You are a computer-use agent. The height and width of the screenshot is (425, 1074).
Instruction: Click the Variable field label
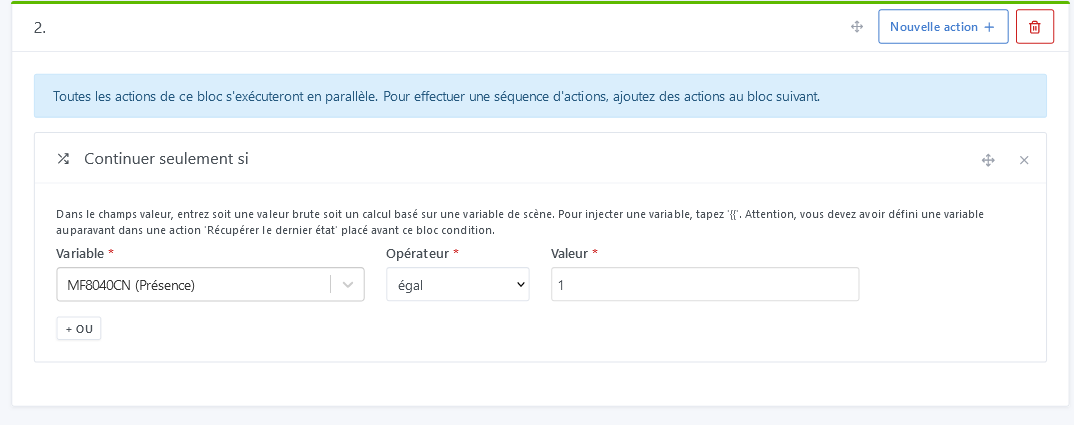point(80,253)
